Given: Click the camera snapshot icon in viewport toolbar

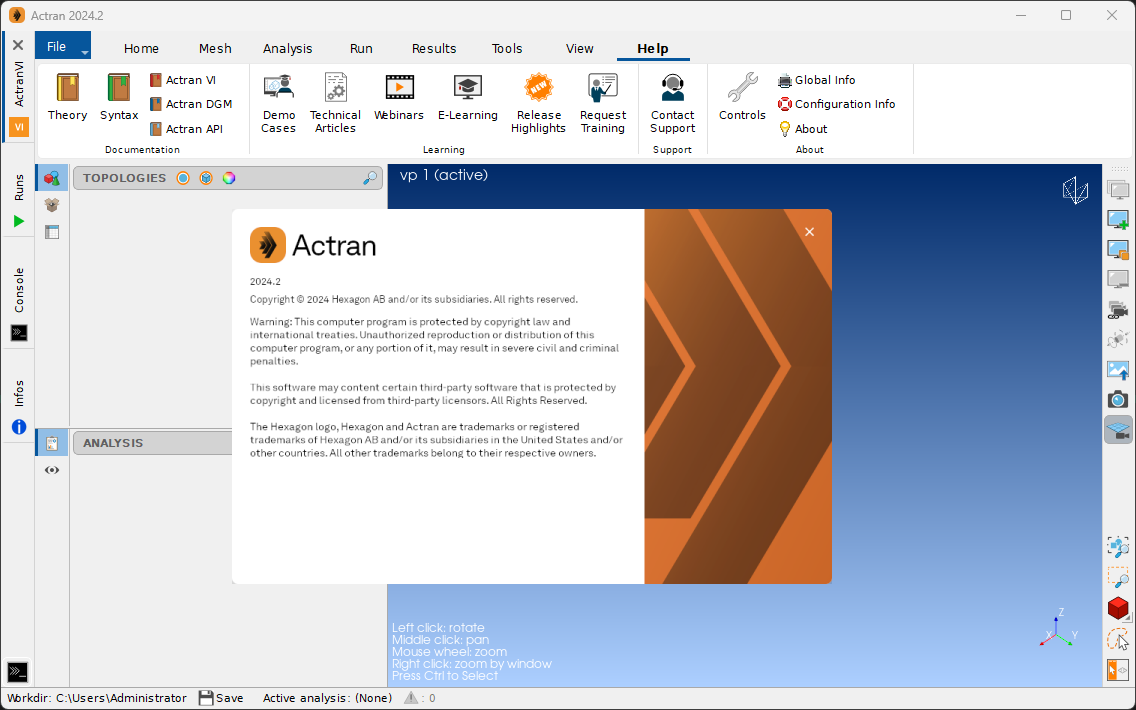Looking at the screenshot, I should click(1118, 399).
